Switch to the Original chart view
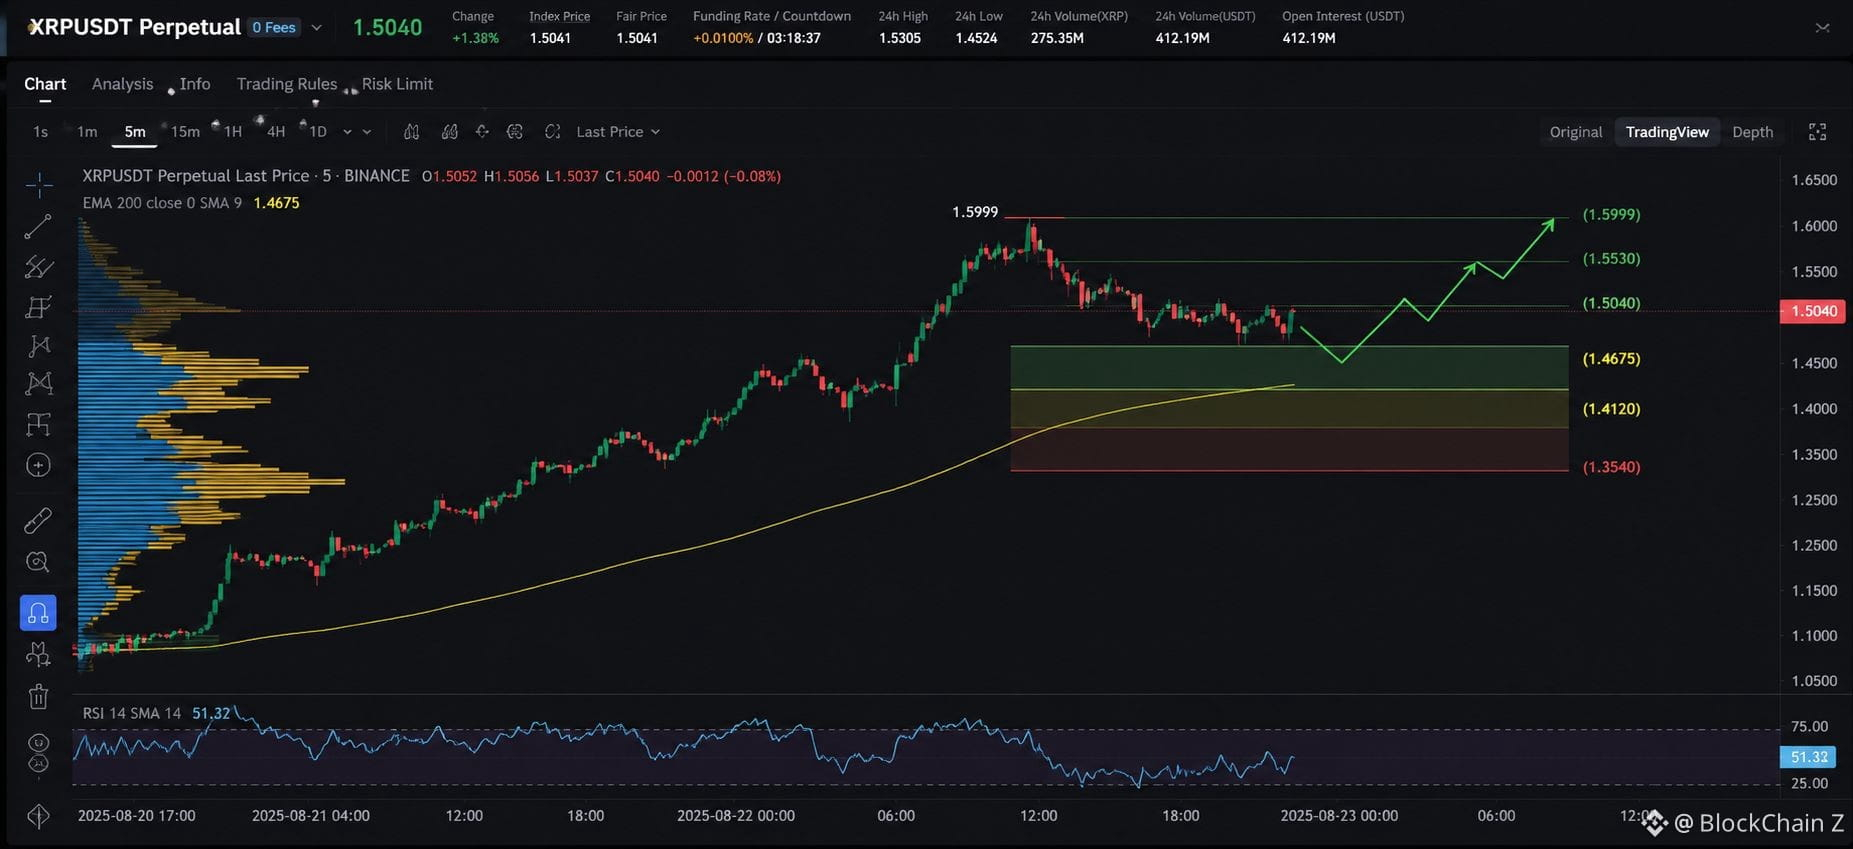Screen dimensions: 1853x849 pos(1575,132)
